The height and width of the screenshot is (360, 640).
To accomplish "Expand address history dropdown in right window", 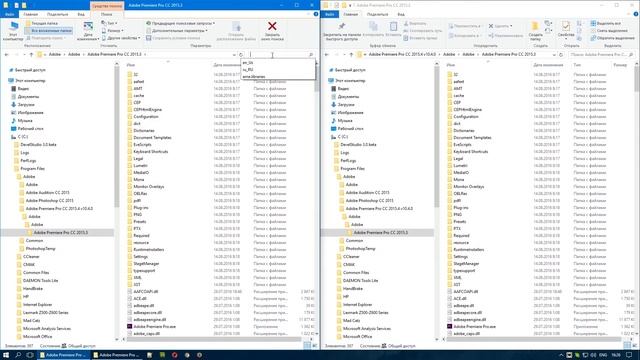I will point(554,55).
